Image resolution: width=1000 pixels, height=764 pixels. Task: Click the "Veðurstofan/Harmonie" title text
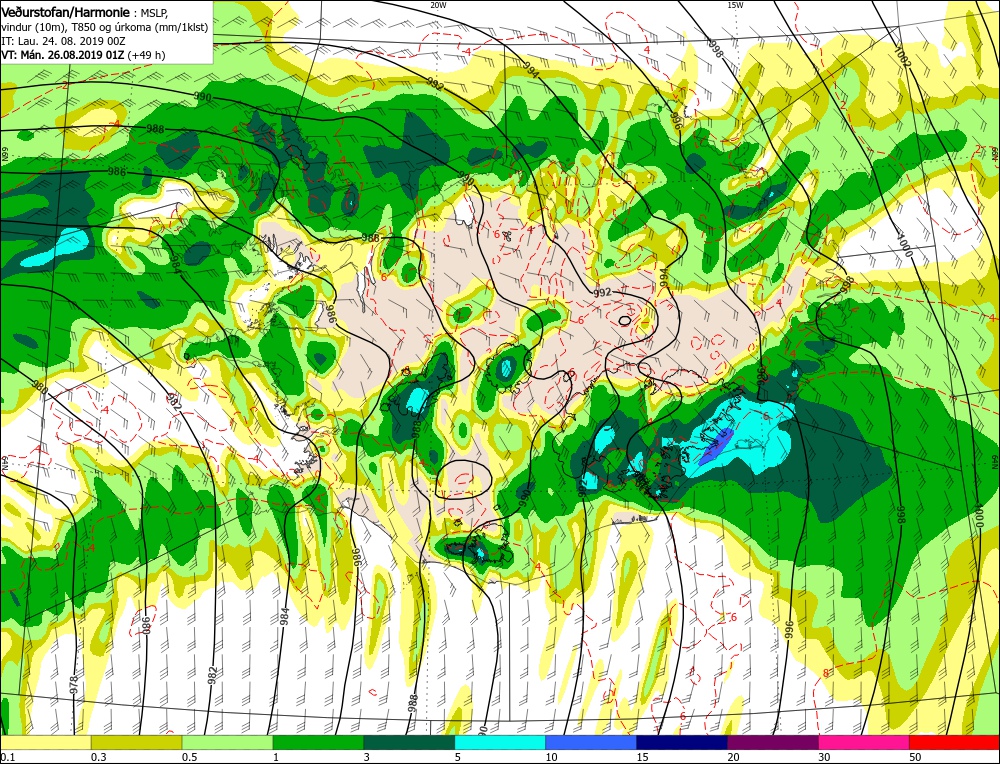[67, 12]
